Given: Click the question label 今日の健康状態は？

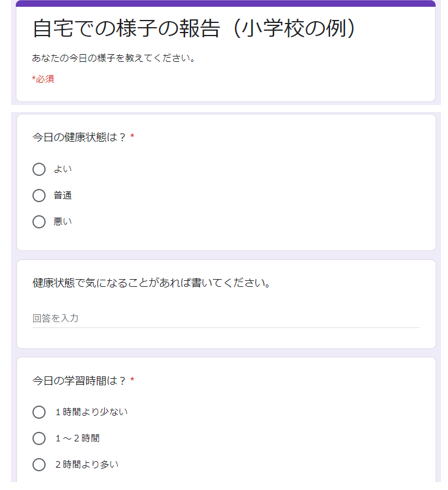Looking at the screenshot, I should (79, 137).
